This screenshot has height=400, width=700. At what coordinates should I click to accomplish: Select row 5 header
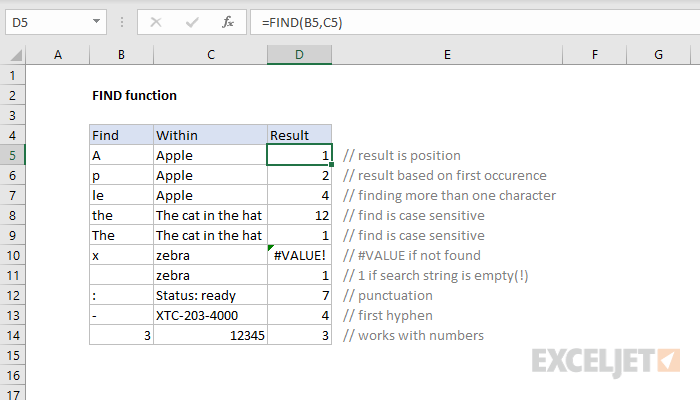(x=12, y=155)
